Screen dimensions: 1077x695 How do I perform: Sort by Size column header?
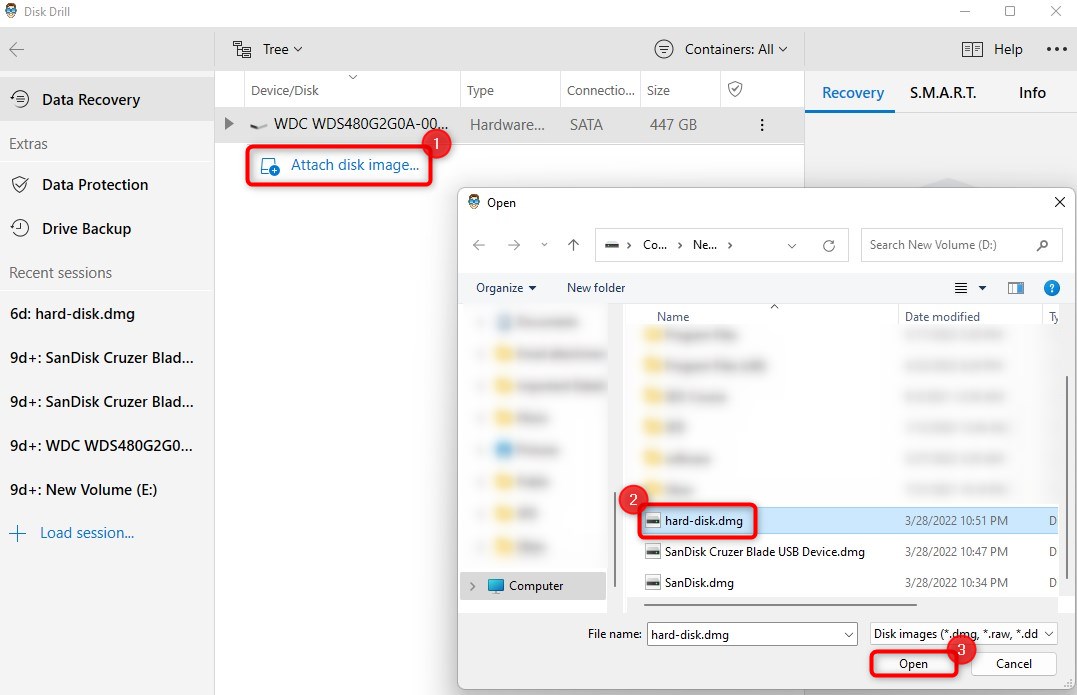click(680, 90)
